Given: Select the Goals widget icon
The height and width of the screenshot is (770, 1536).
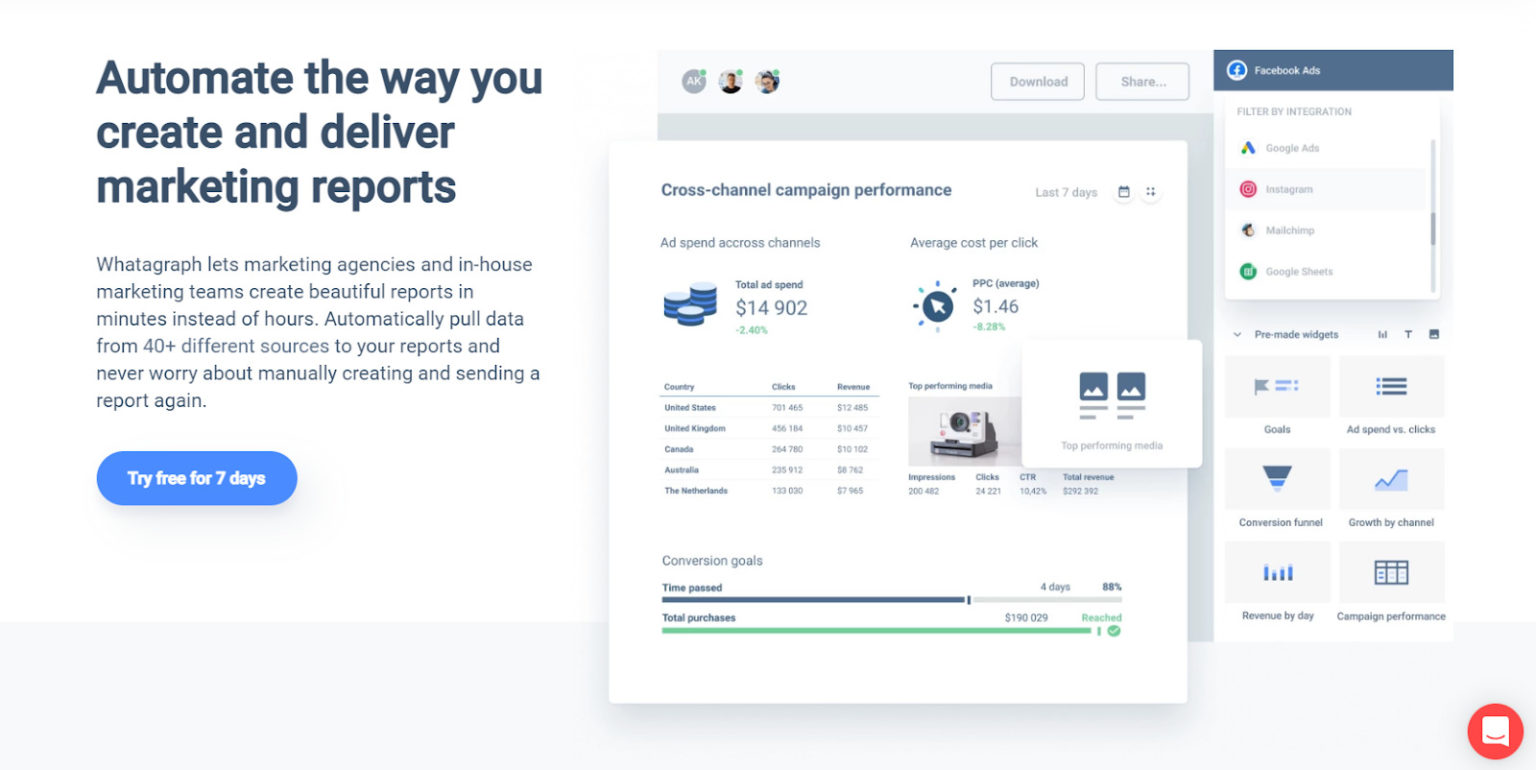Looking at the screenshot, I should (x=1277, y=387).
